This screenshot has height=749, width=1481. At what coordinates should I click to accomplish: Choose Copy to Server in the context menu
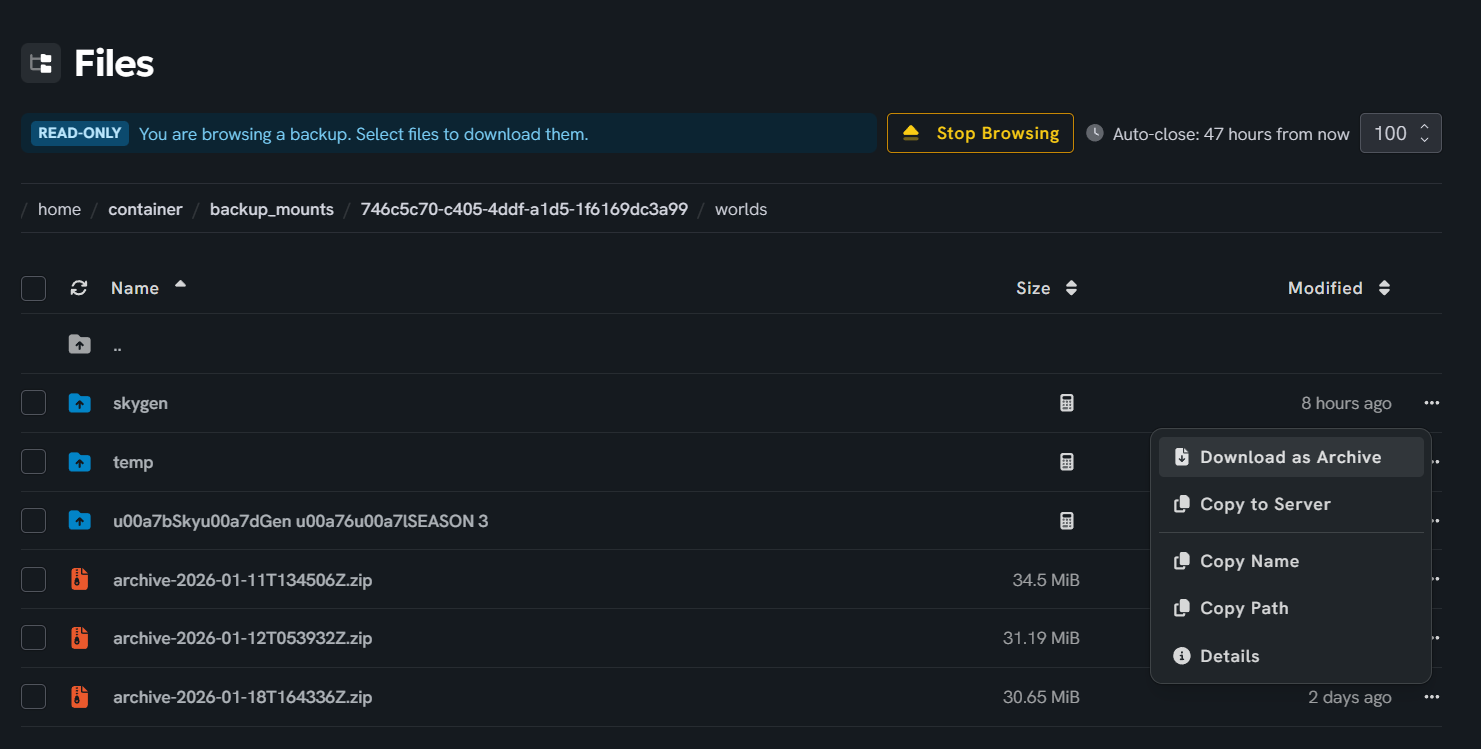tap(1291, 504)
